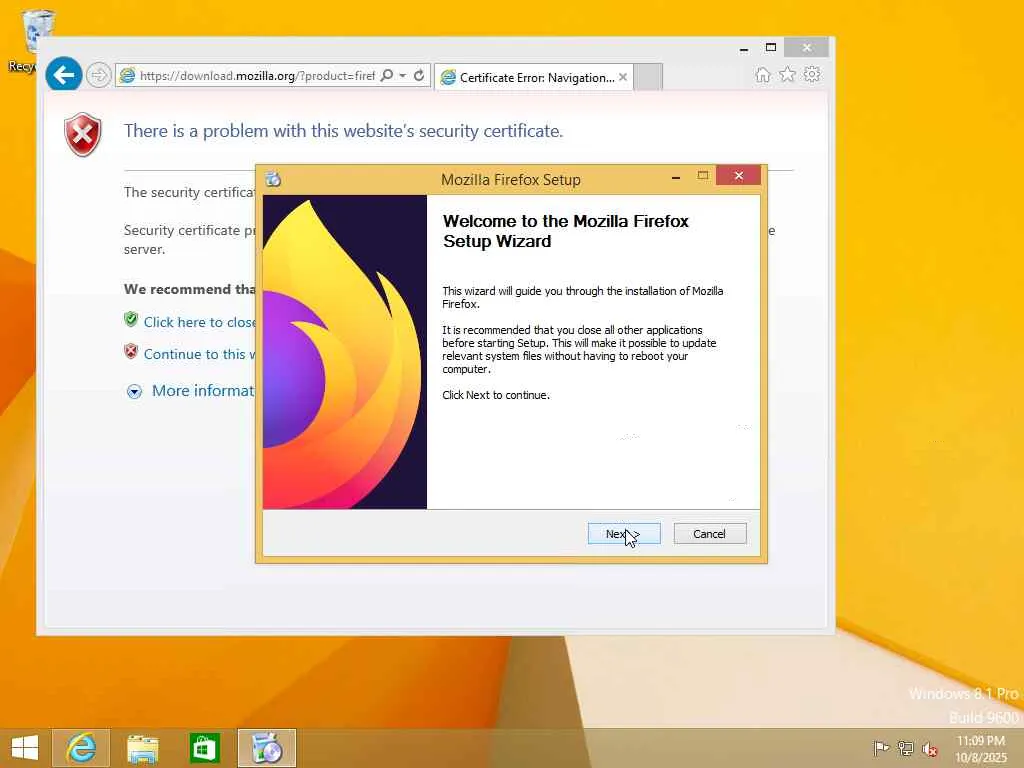This screenshot has width=1024, height=768.
Task: Minimize the Internet Explorer window
Action: coord(743,48)
